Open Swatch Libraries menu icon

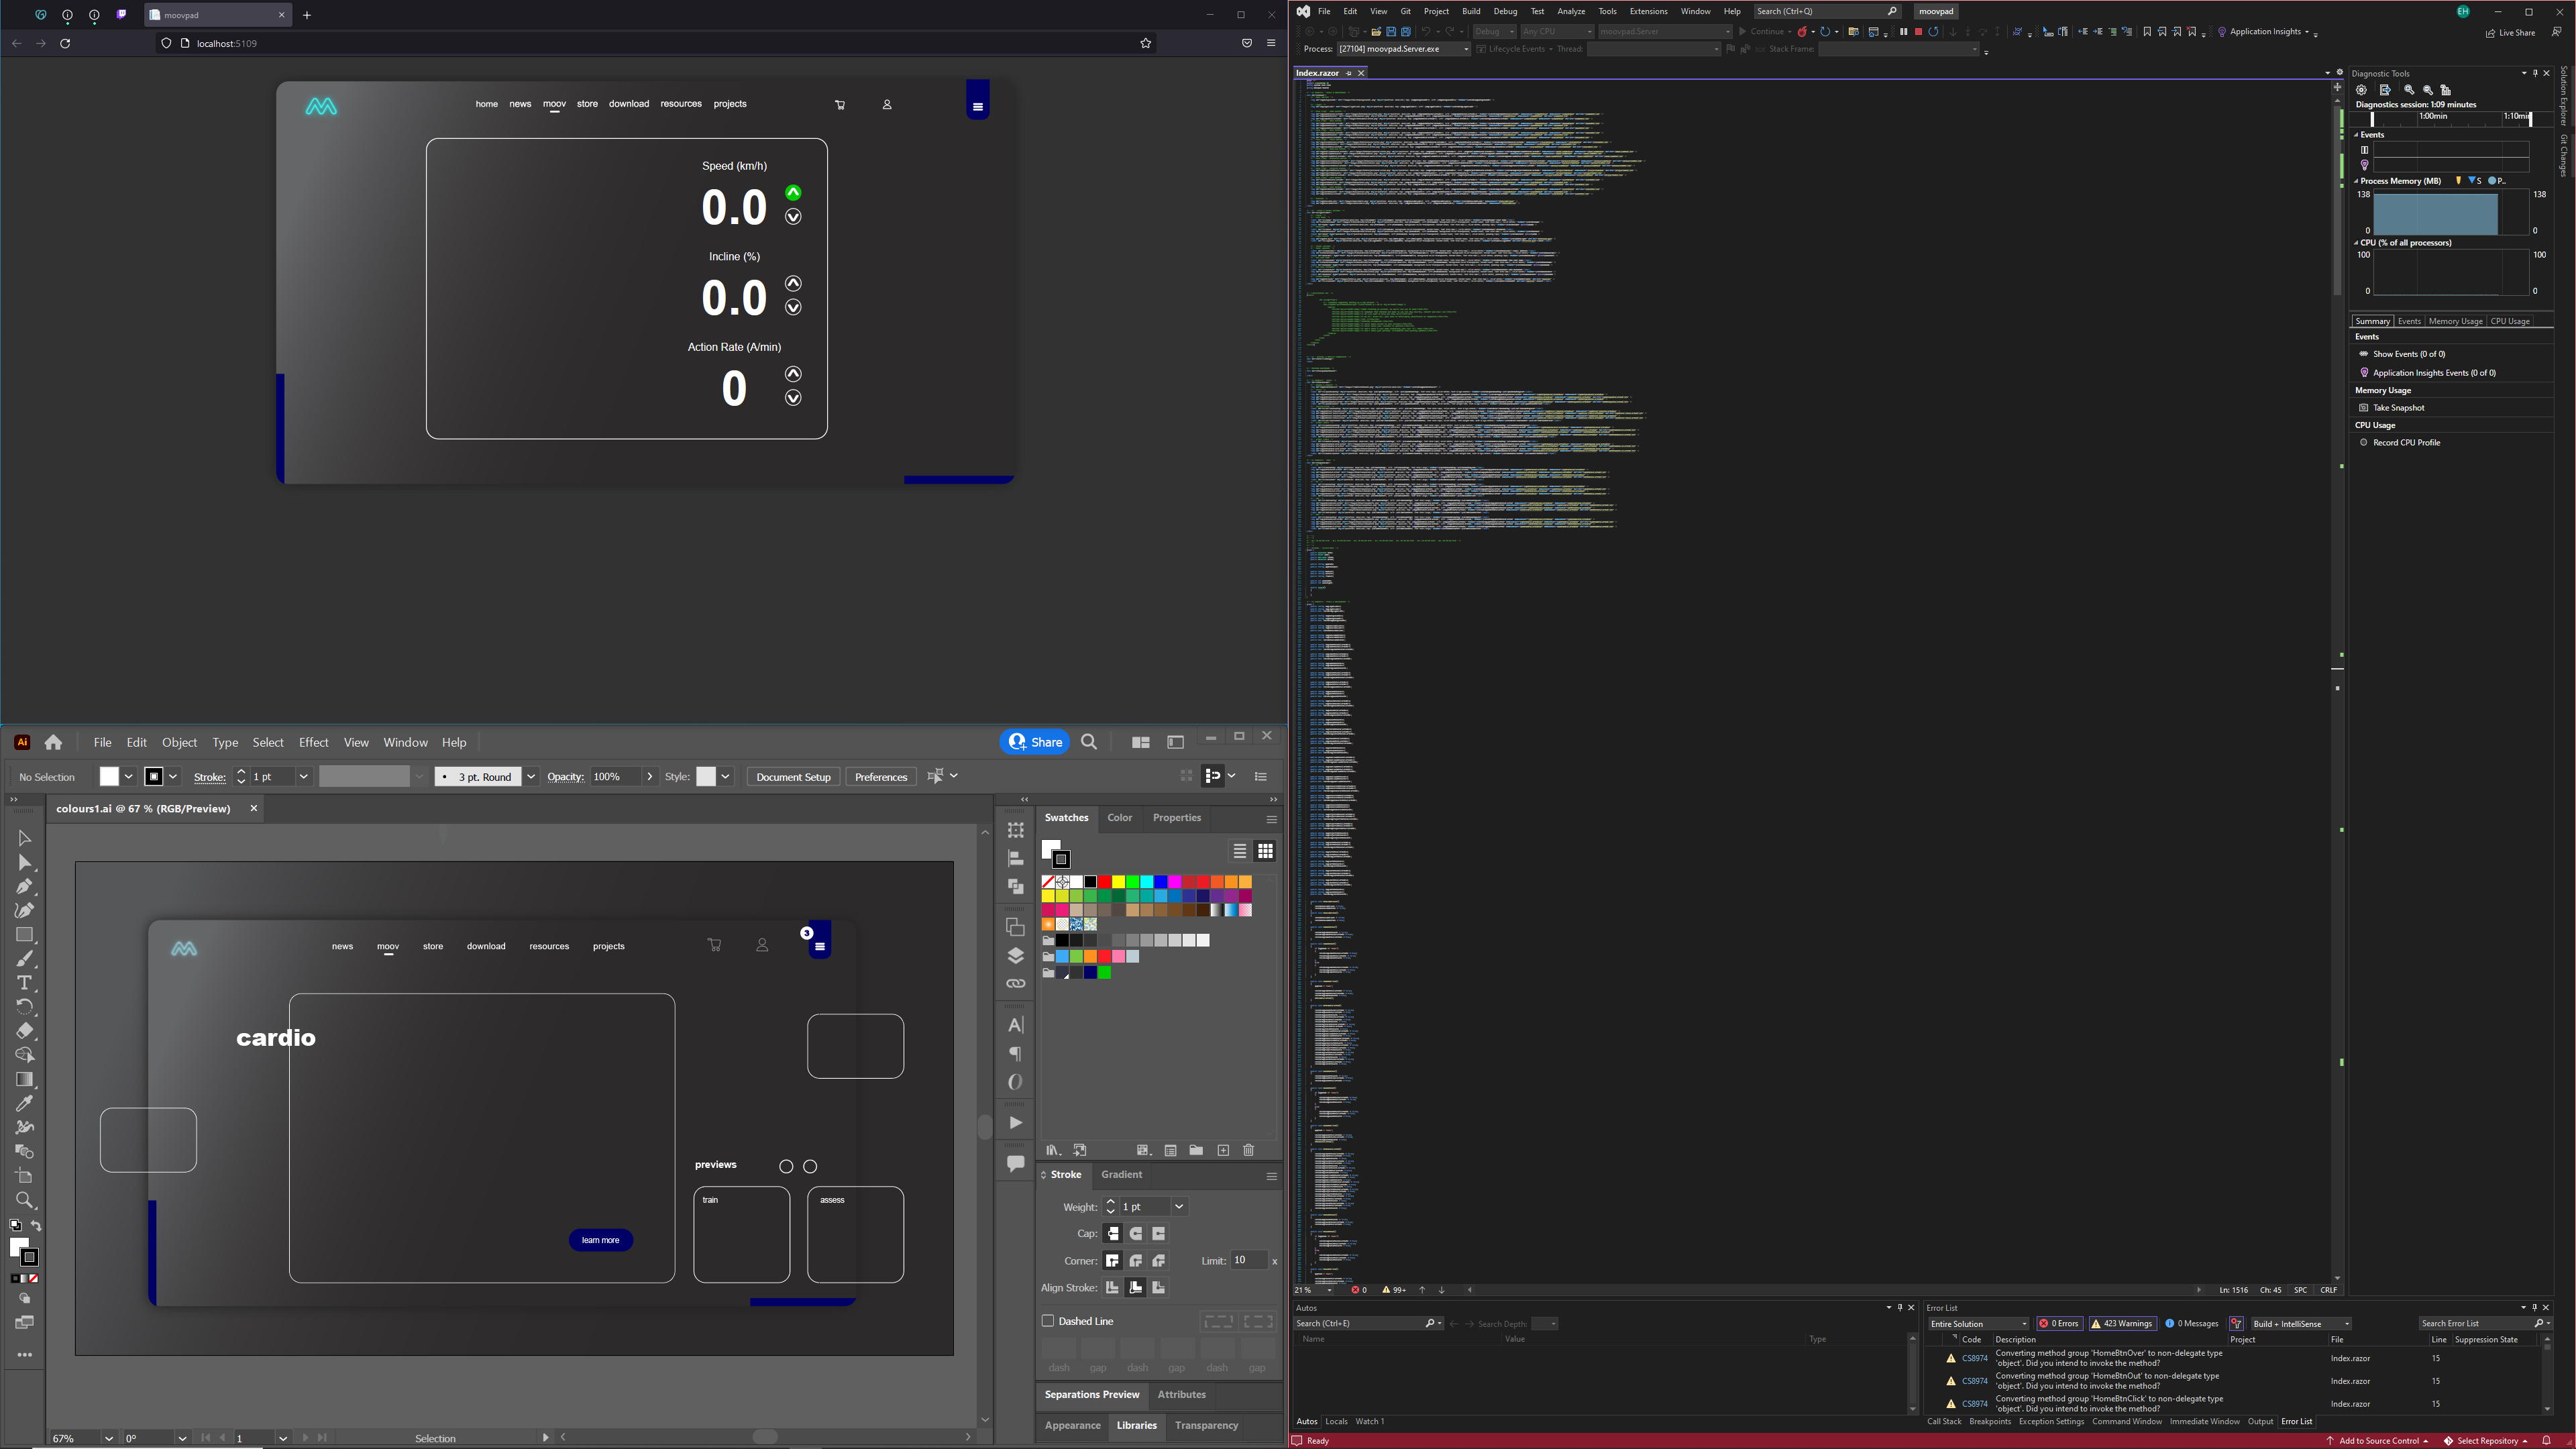(1053, 1150)
